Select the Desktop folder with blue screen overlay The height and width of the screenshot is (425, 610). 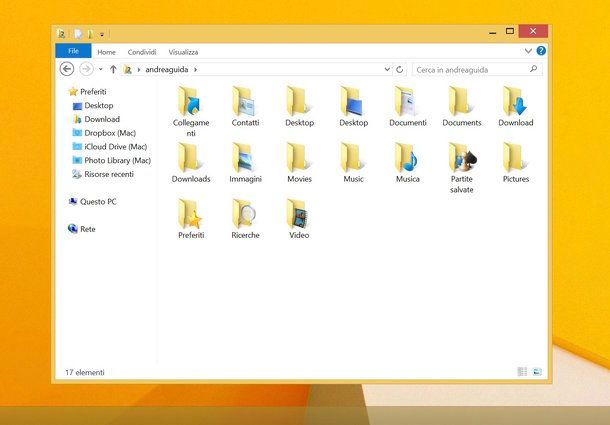[352, 101]
